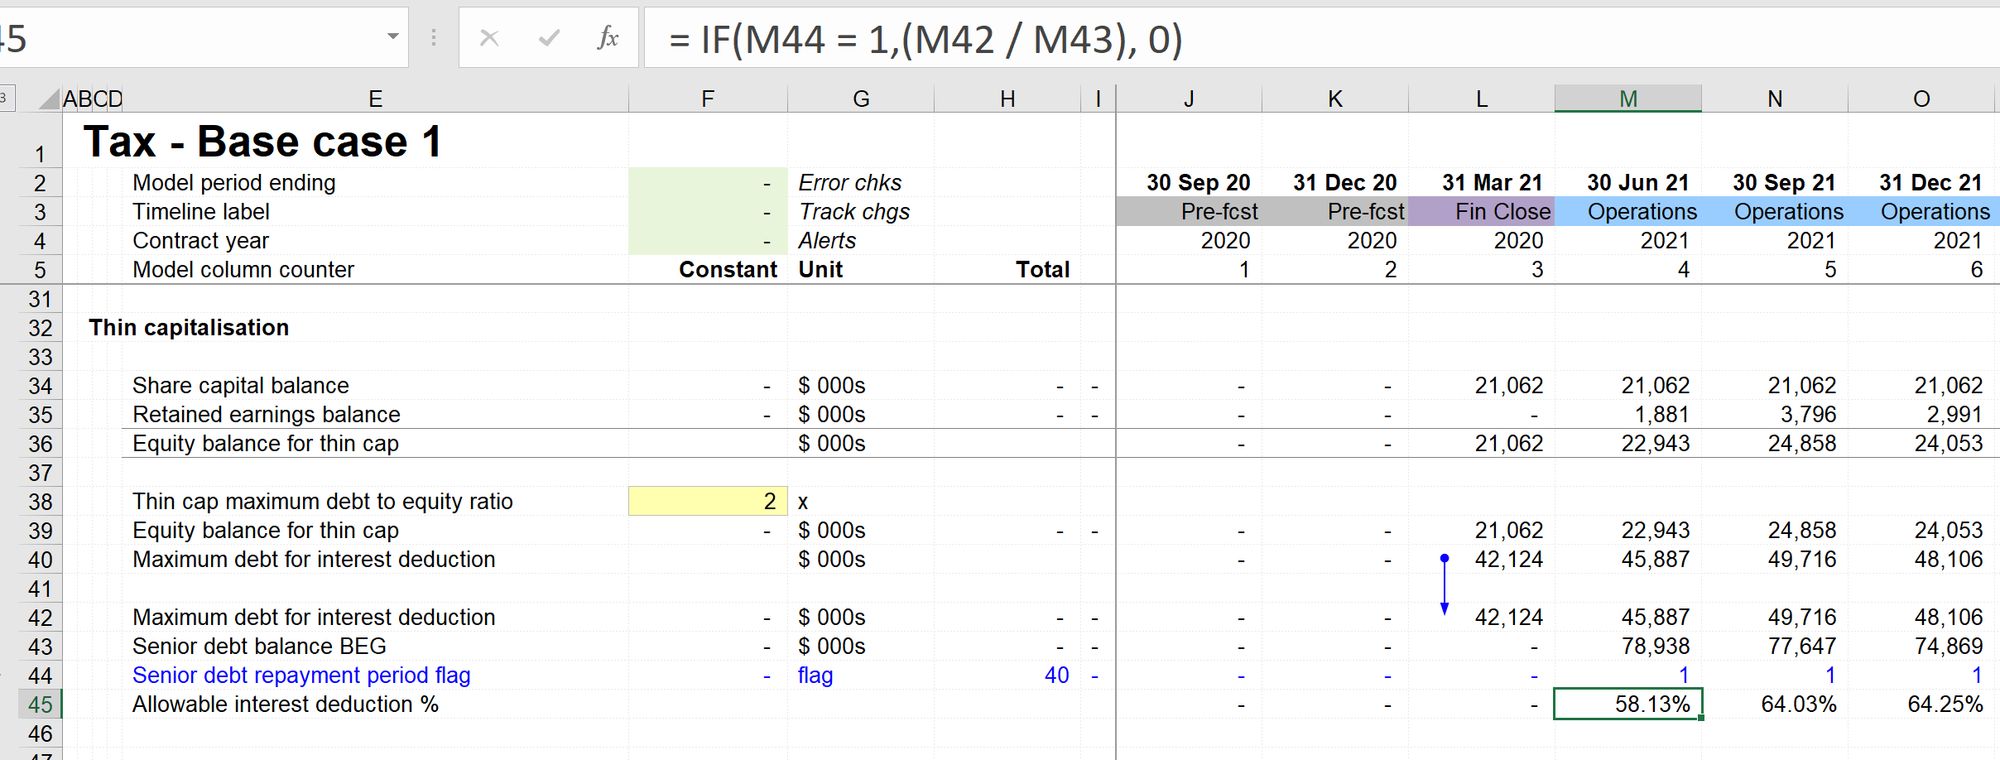Click the Cancel (X) formula bar icon

click(x=489, y=38)
